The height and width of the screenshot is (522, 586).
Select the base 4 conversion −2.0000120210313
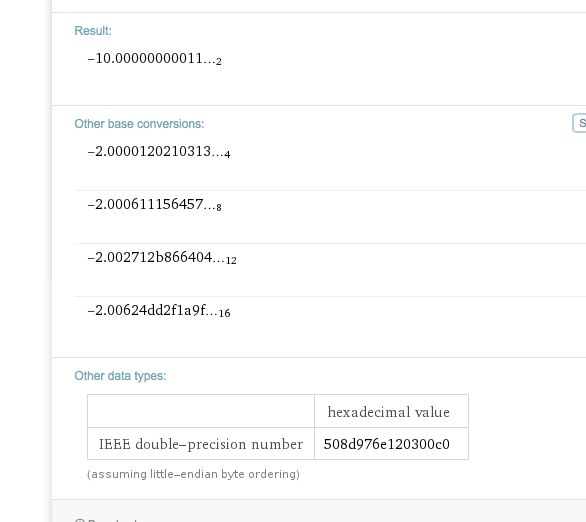click(x=159, y=152)
